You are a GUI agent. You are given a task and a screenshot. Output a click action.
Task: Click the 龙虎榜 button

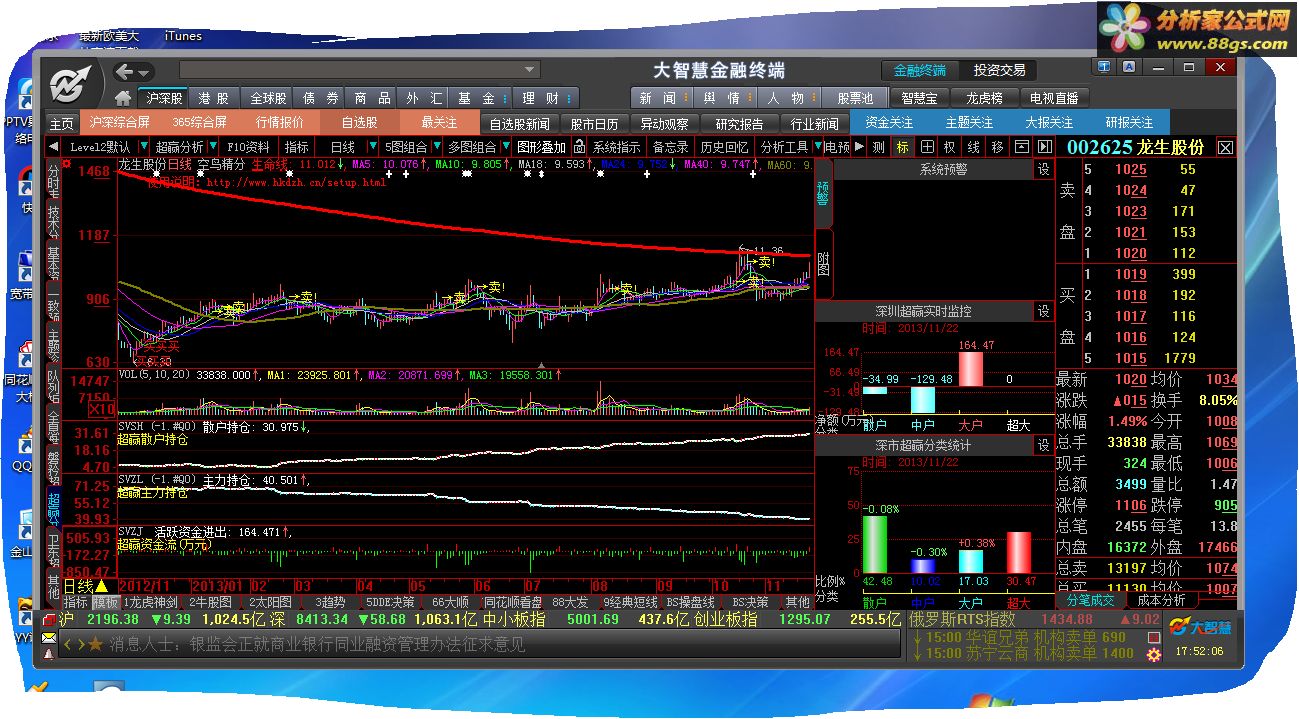pyautogui.click(x=985, y=98)
